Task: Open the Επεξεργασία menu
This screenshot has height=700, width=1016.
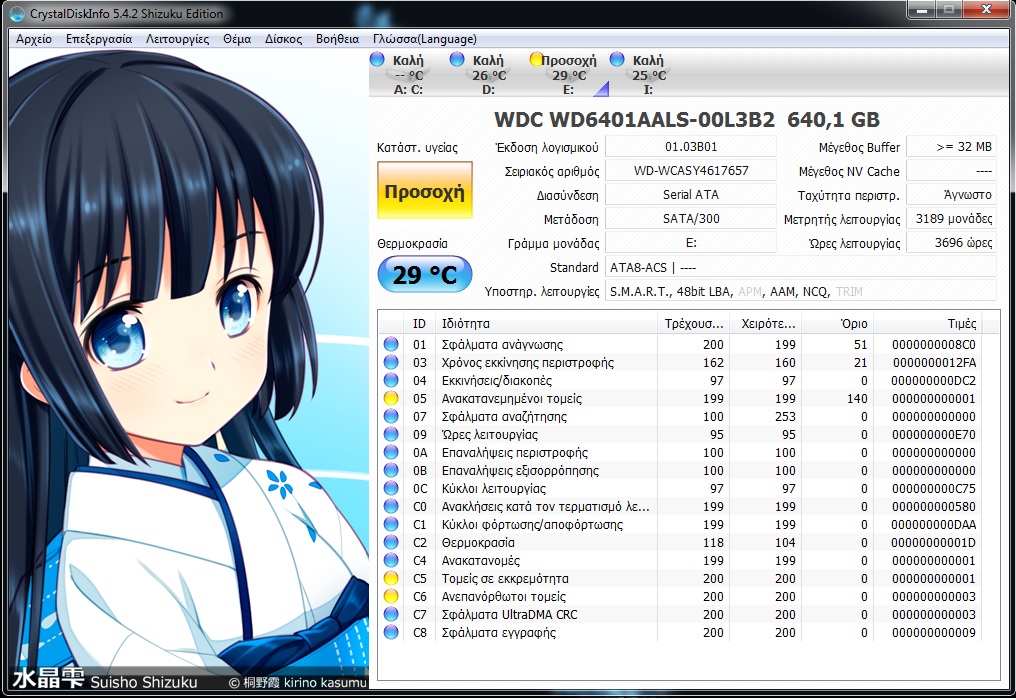Action: (98, 39)
